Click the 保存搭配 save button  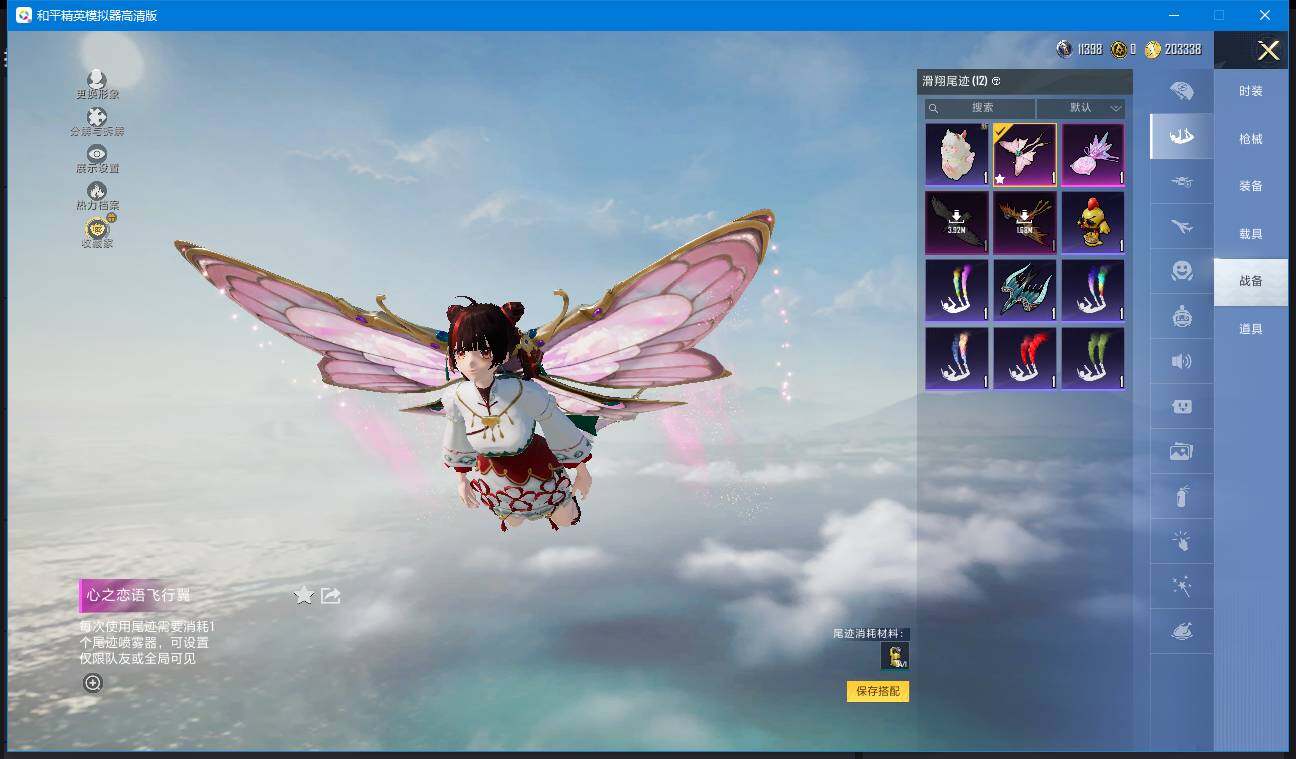pos(878,691)
